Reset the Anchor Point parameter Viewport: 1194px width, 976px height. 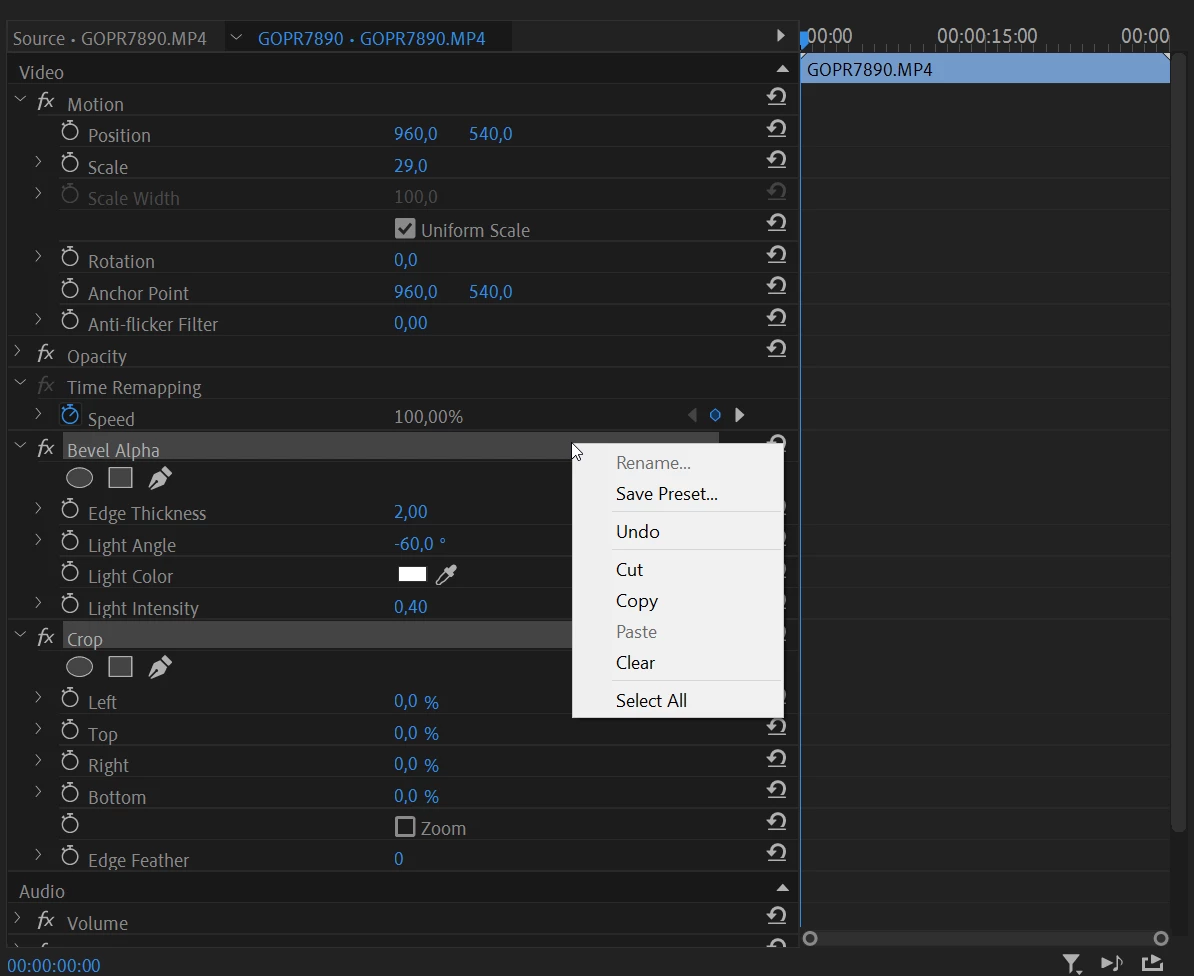tap(776, 286)
